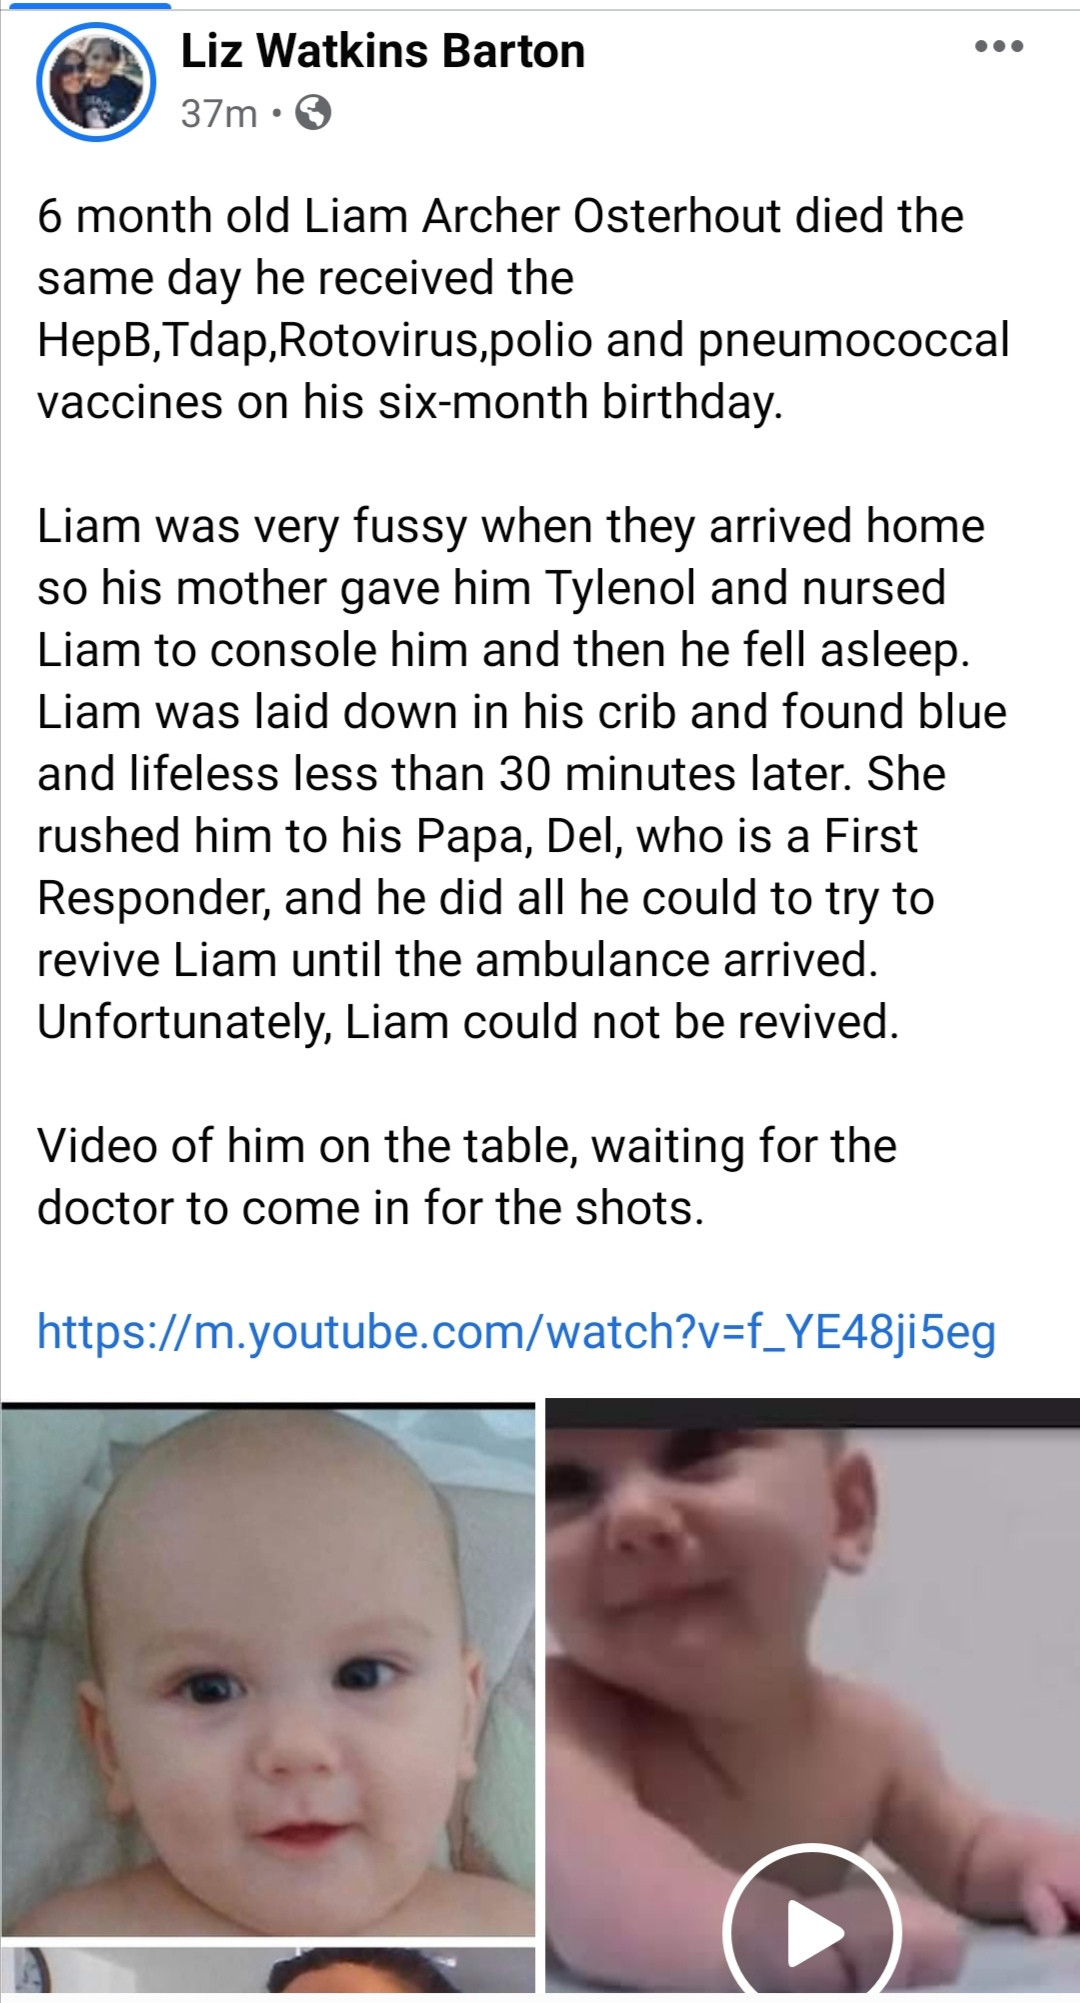This screenshot has width=1080, height=2003.
Task: Click the line 'Unfortunately, Liam could not be revived.'
Action: 468,1022
